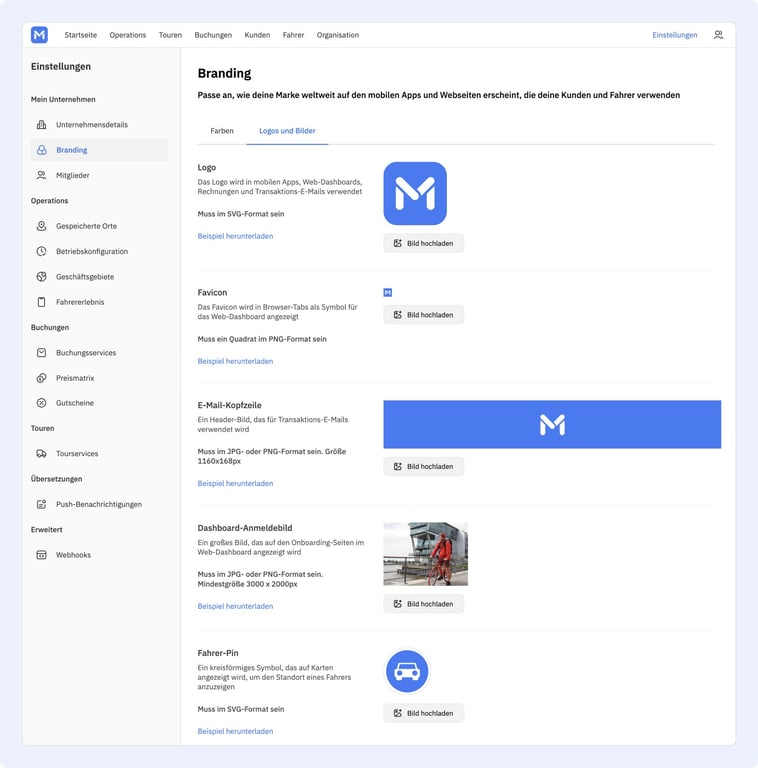Click Bild hochladen for Dashboard-Anmeldebild

pos(424,604)
